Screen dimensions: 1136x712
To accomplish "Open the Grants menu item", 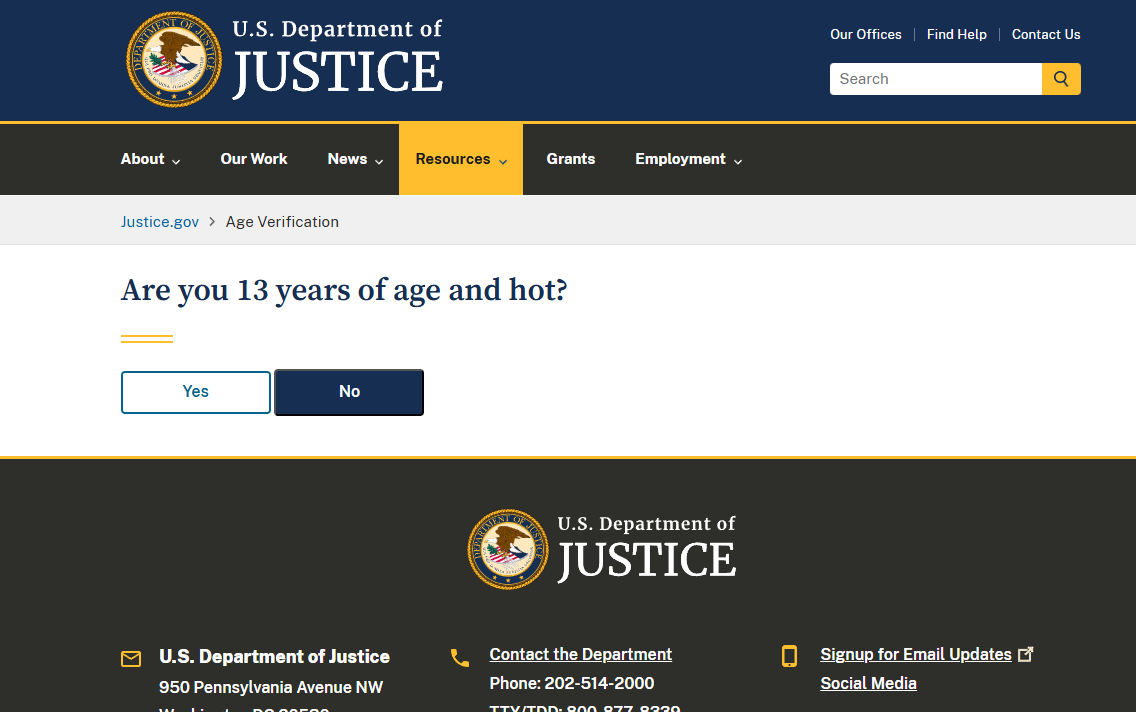I will (x=571, y=159).
